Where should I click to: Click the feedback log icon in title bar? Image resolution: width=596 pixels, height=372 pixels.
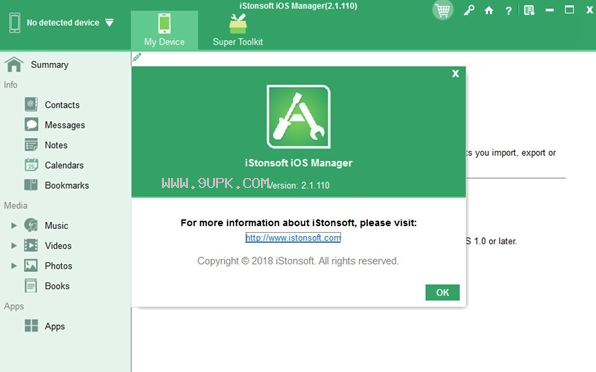point(529,10)
